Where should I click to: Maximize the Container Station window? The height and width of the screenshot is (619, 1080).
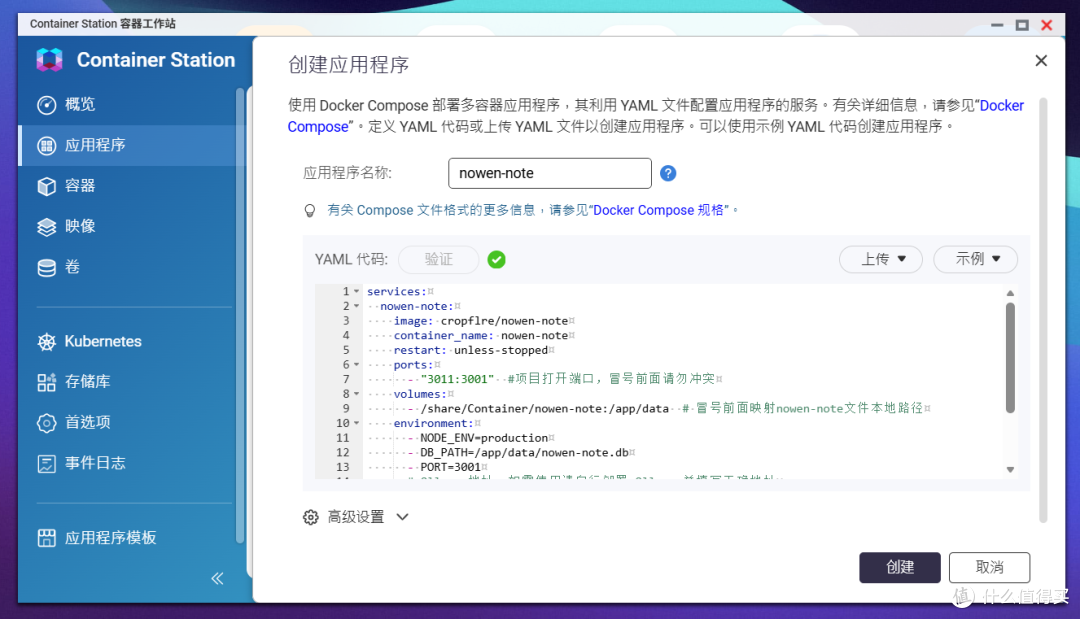tap(1022, 25)
